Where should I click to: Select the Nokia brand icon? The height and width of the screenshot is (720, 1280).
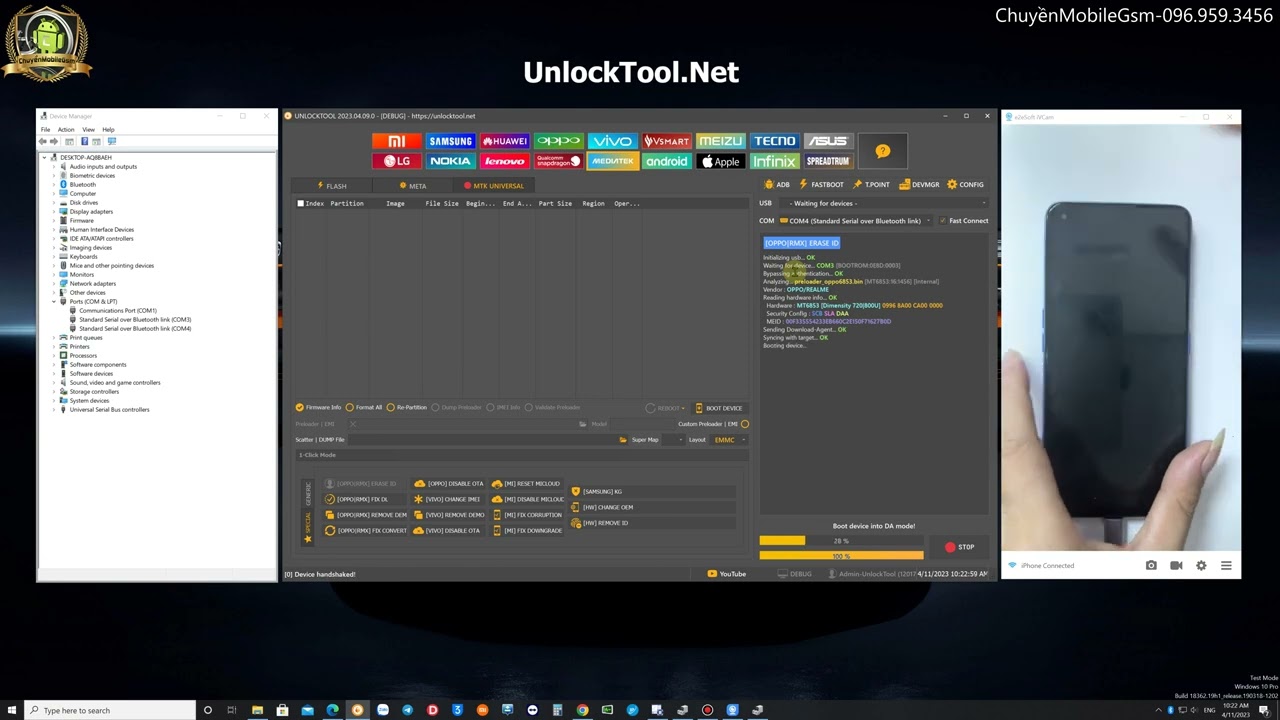[450, 161]
